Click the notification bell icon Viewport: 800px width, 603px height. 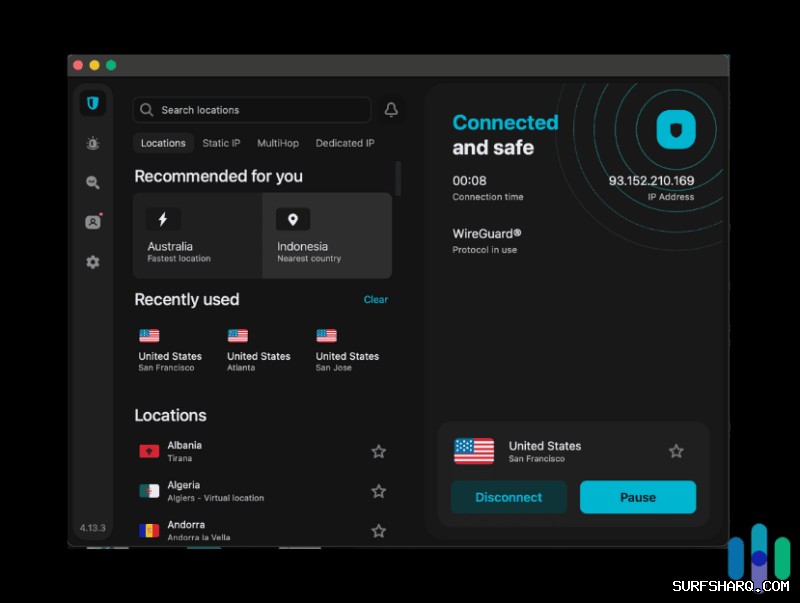coord(391,110)
